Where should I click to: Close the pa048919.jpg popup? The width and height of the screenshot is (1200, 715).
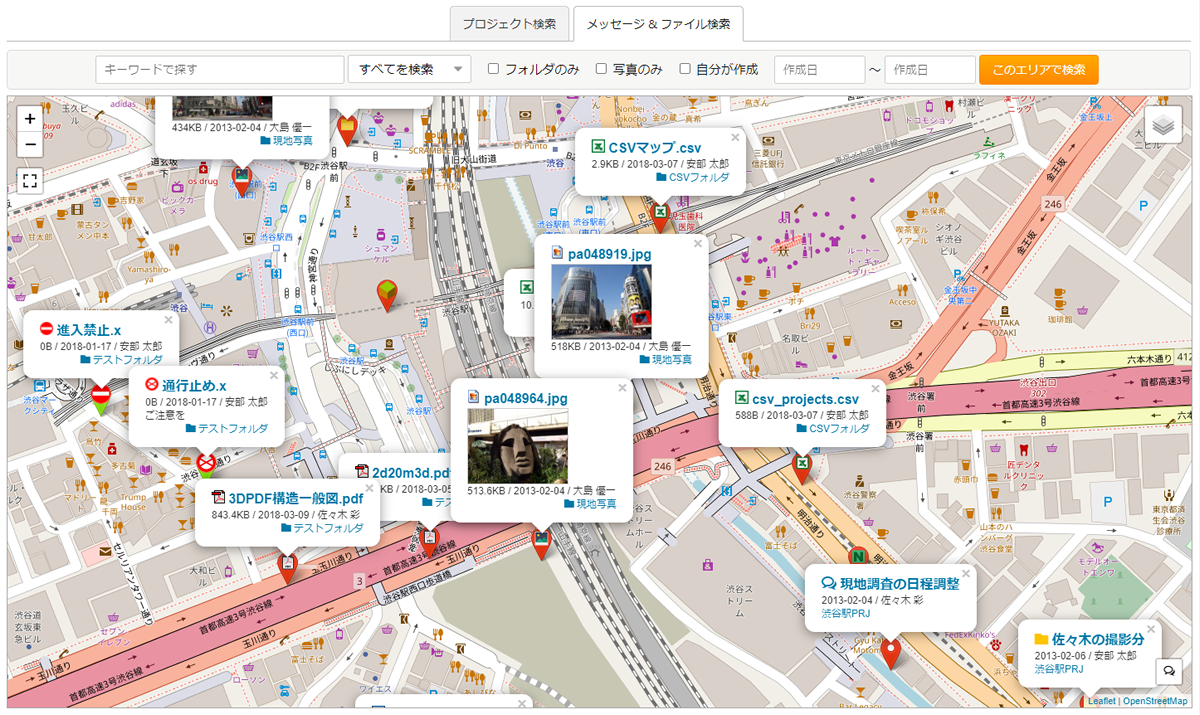click(697, 243)
